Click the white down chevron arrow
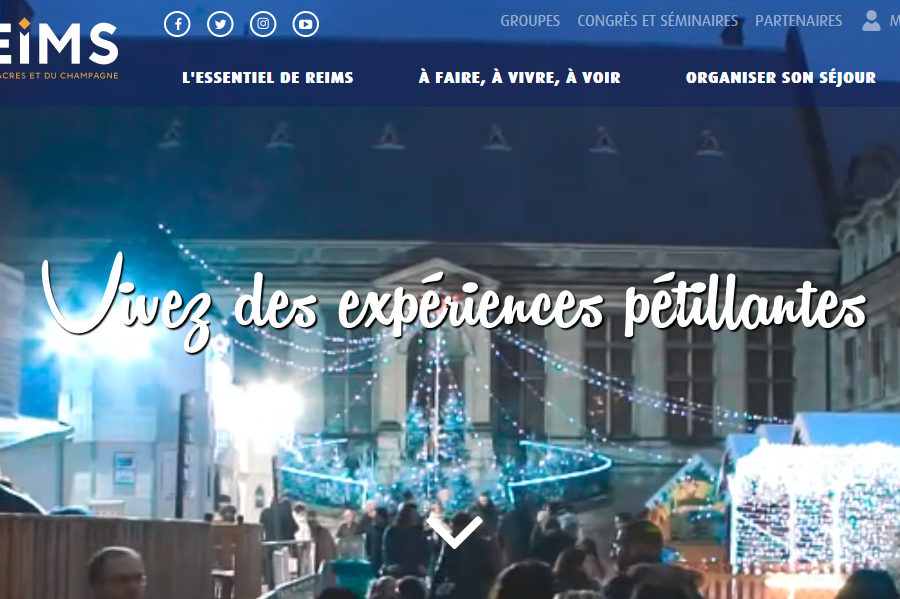 [455, 532]
